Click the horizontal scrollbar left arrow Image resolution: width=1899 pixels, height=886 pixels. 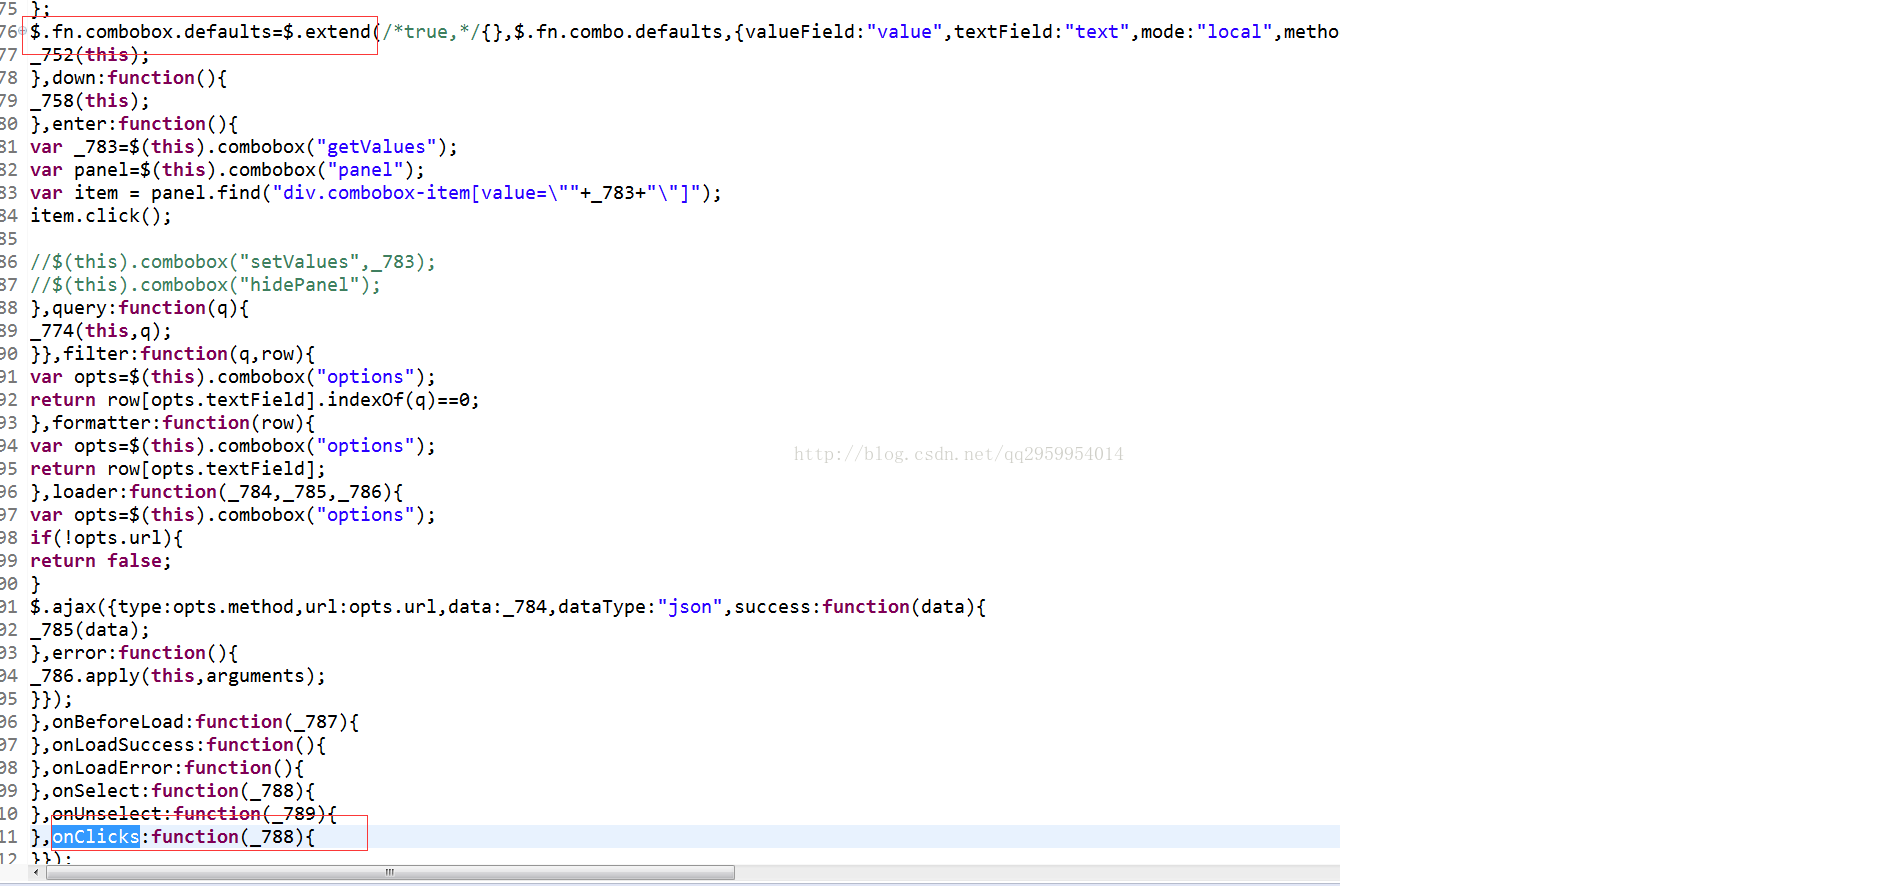pyautogui.click(x=37, y=873)
